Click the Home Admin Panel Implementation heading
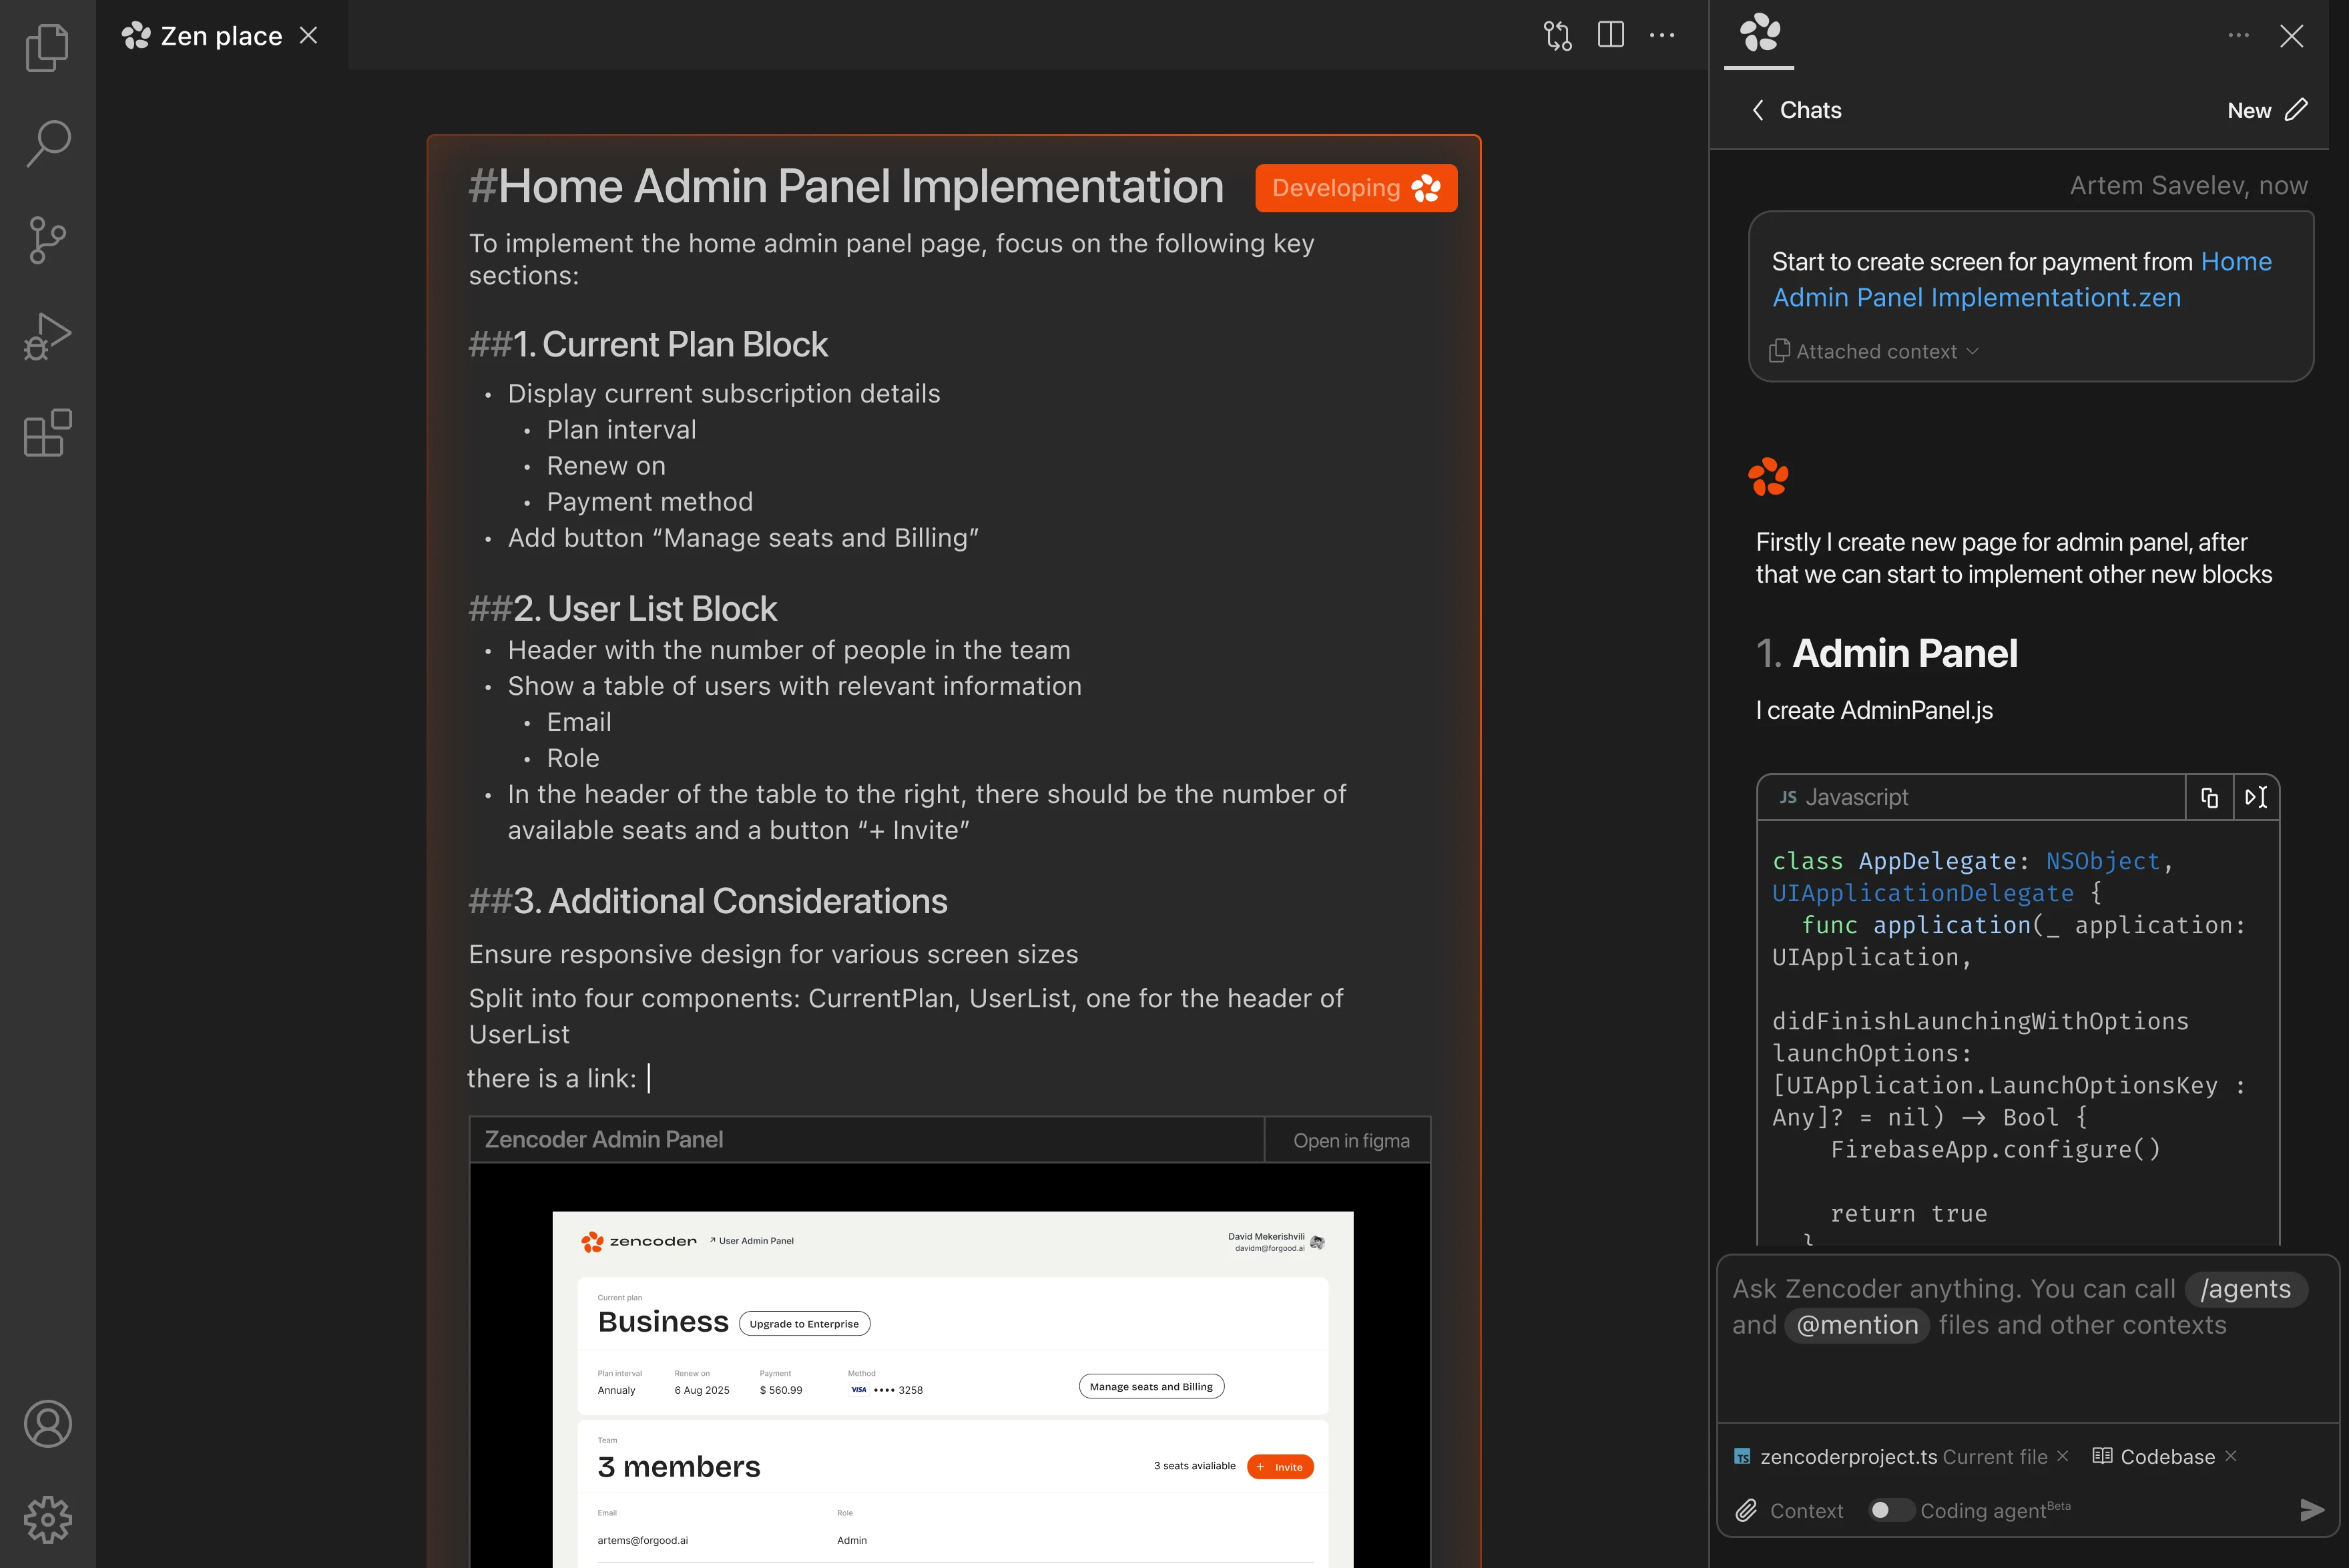Screen dimensions: 2349x1568 (846, 187)
